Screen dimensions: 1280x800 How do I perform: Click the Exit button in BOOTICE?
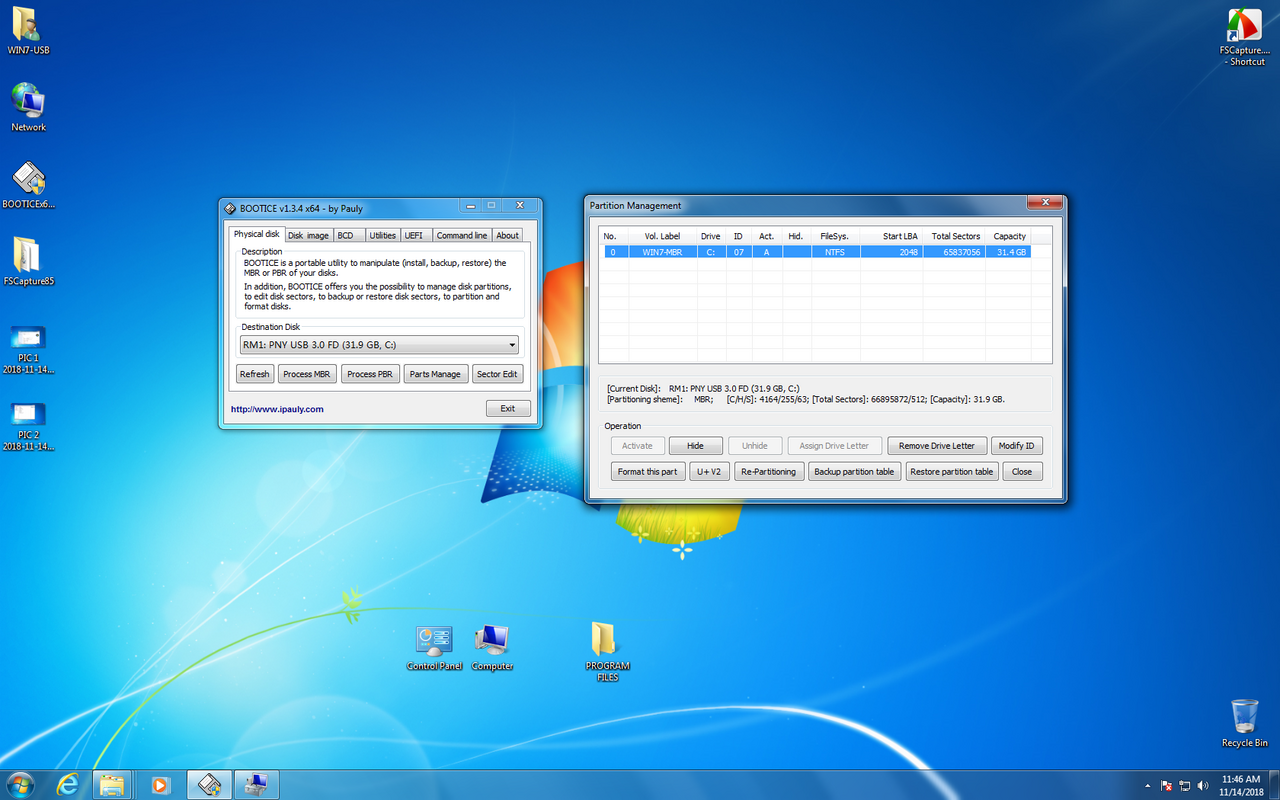(x=508, y=408)
